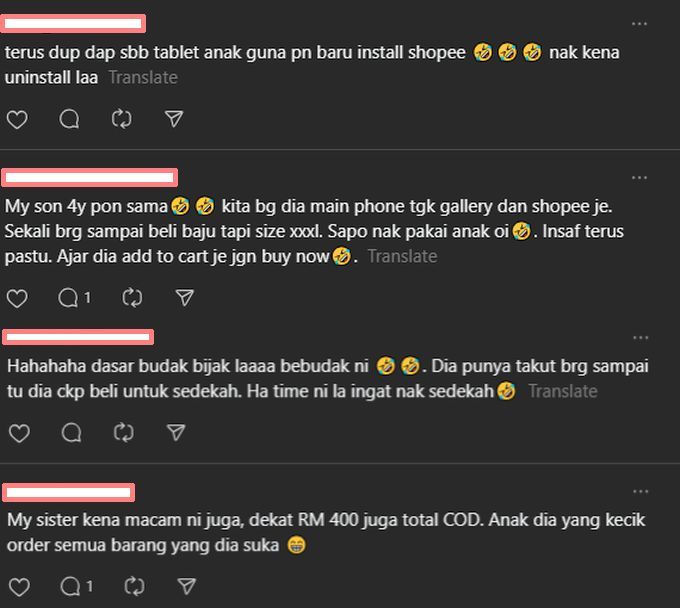
Task: Repost the first comment about tablet
Action: pyautogui.click(x=121, y=119)
